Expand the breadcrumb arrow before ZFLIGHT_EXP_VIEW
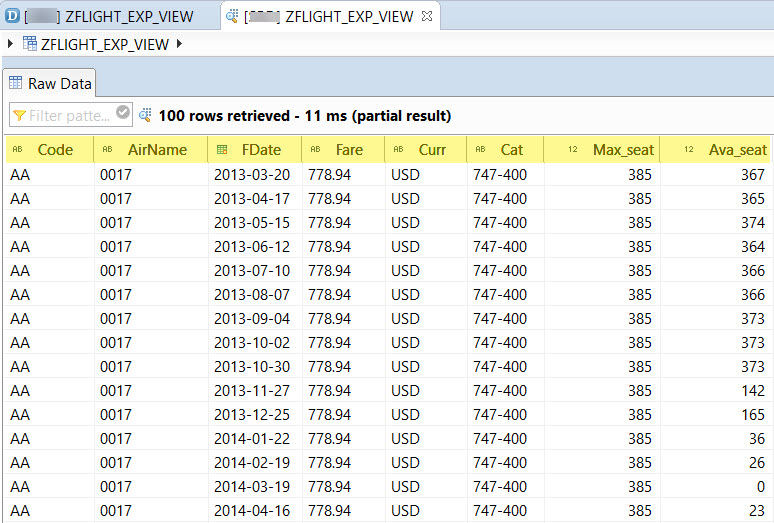The image size is (774, 523). pos(10,44)
